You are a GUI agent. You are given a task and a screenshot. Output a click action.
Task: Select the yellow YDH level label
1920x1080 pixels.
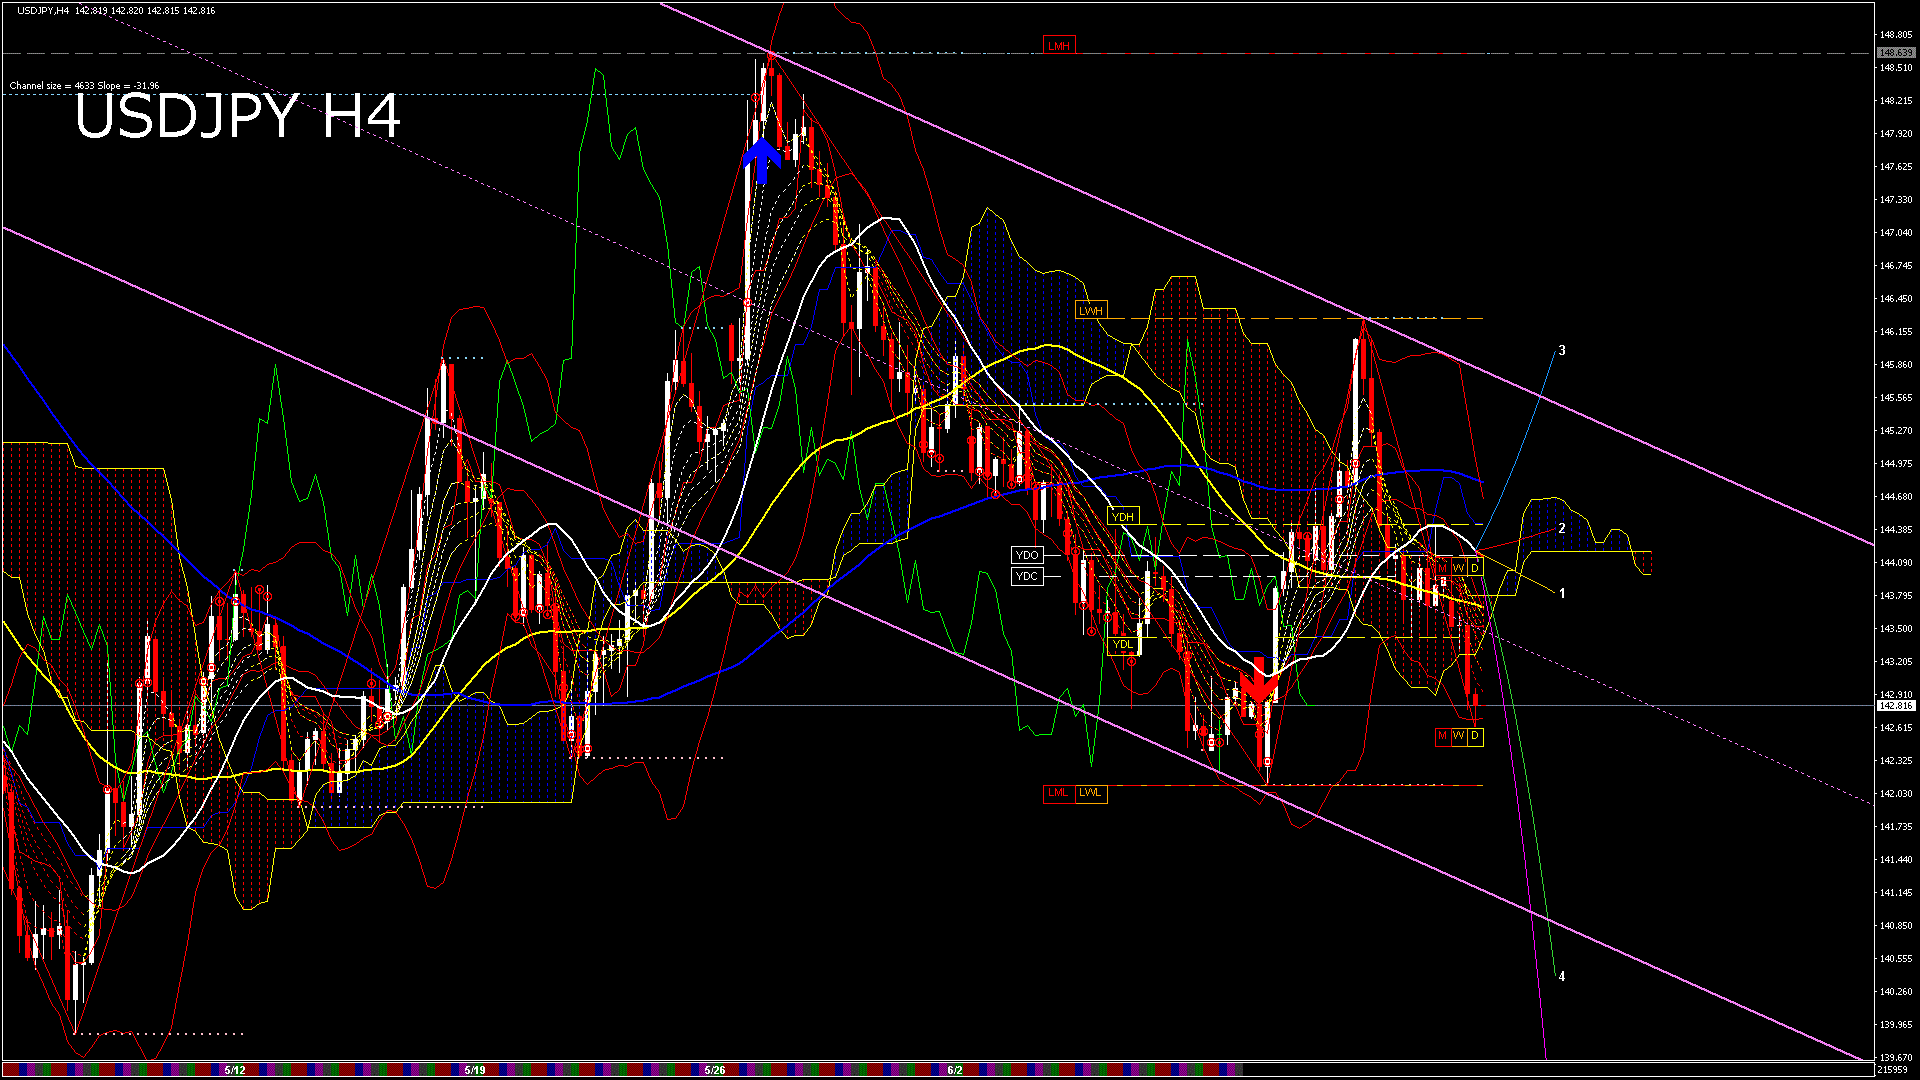click(x=1123, y=517)
